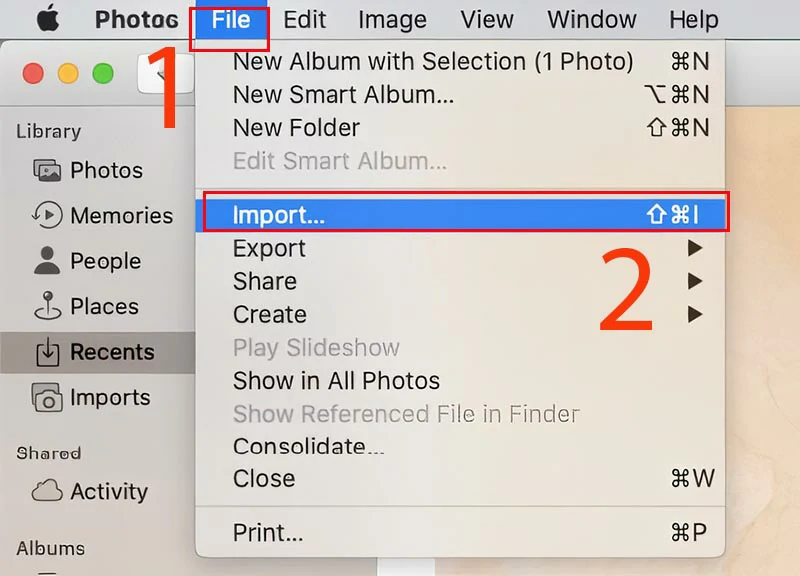Expand the Export submenu arrow
800x576 pixels.
694,248
